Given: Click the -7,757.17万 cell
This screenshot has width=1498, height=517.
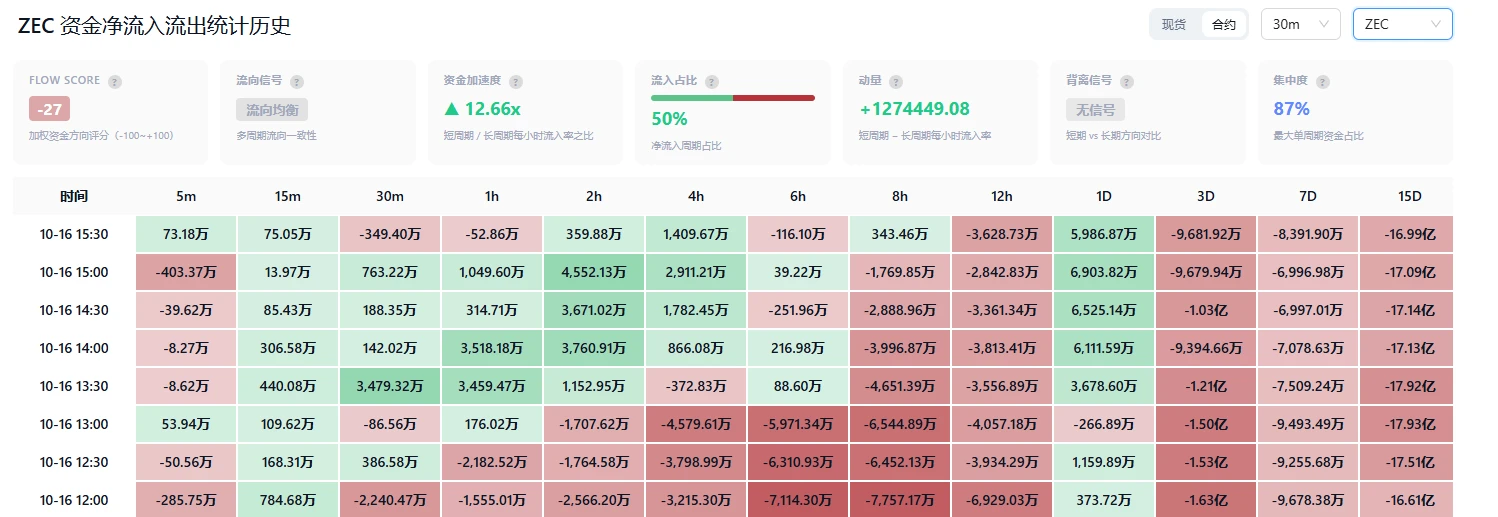Looking at the screenshot, I should [x=900, y=500].
